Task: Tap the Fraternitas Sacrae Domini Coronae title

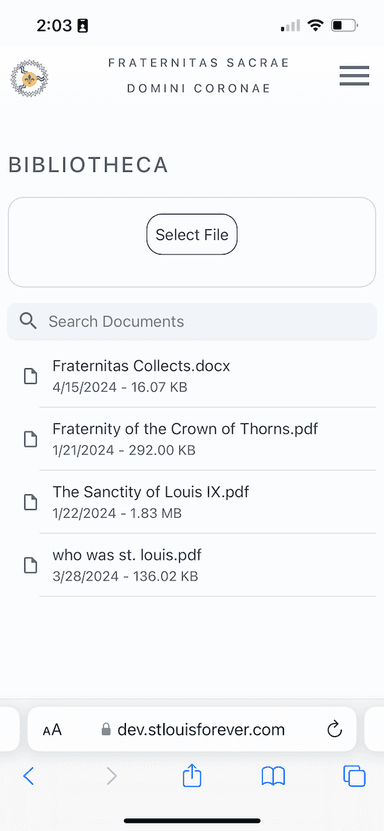Action: click(199, 76)
